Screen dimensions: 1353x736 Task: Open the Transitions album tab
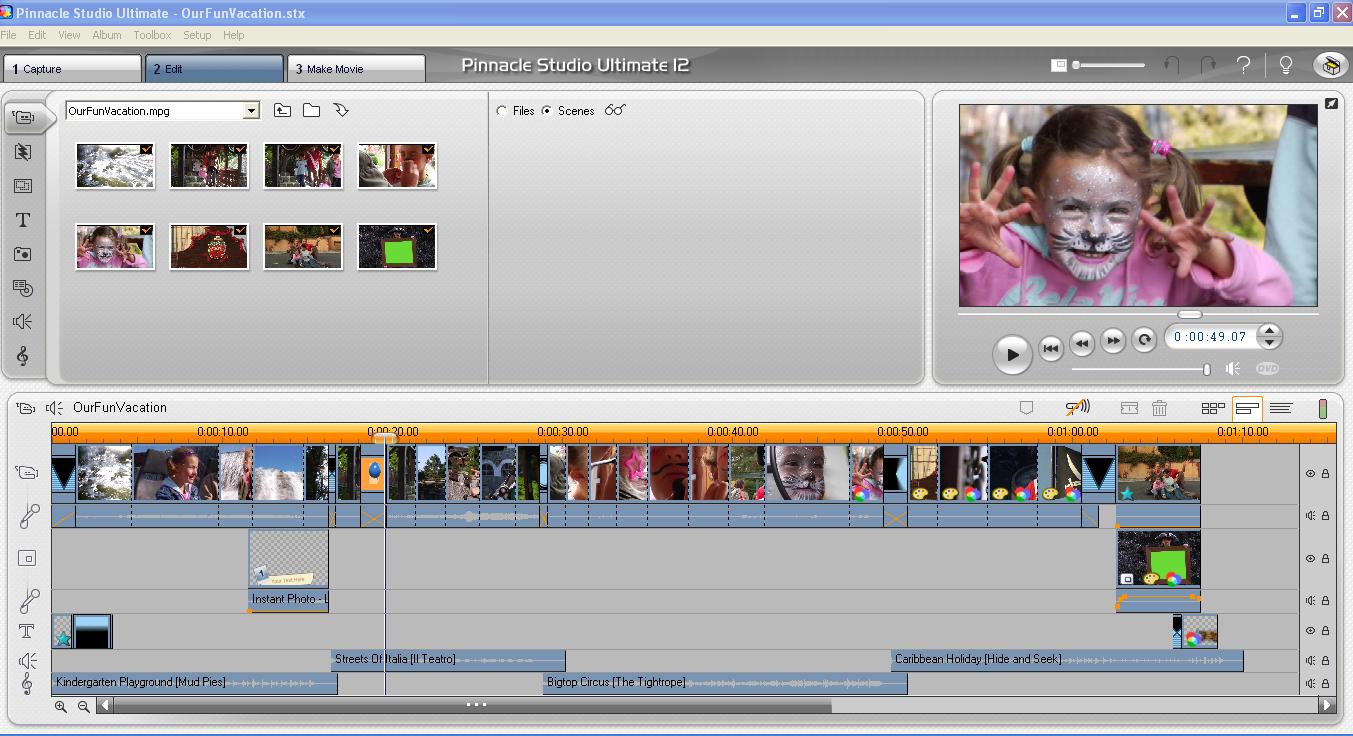click(22, 152)
